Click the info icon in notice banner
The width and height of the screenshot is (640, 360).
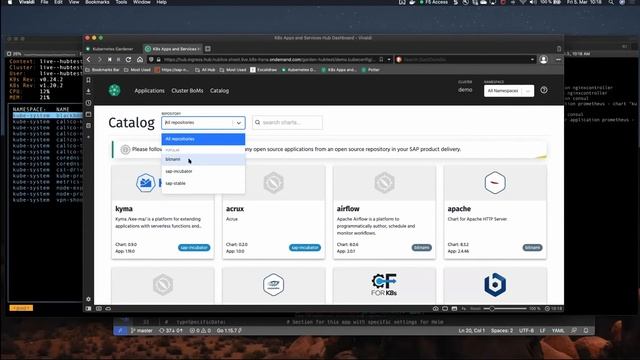point(125,149)
